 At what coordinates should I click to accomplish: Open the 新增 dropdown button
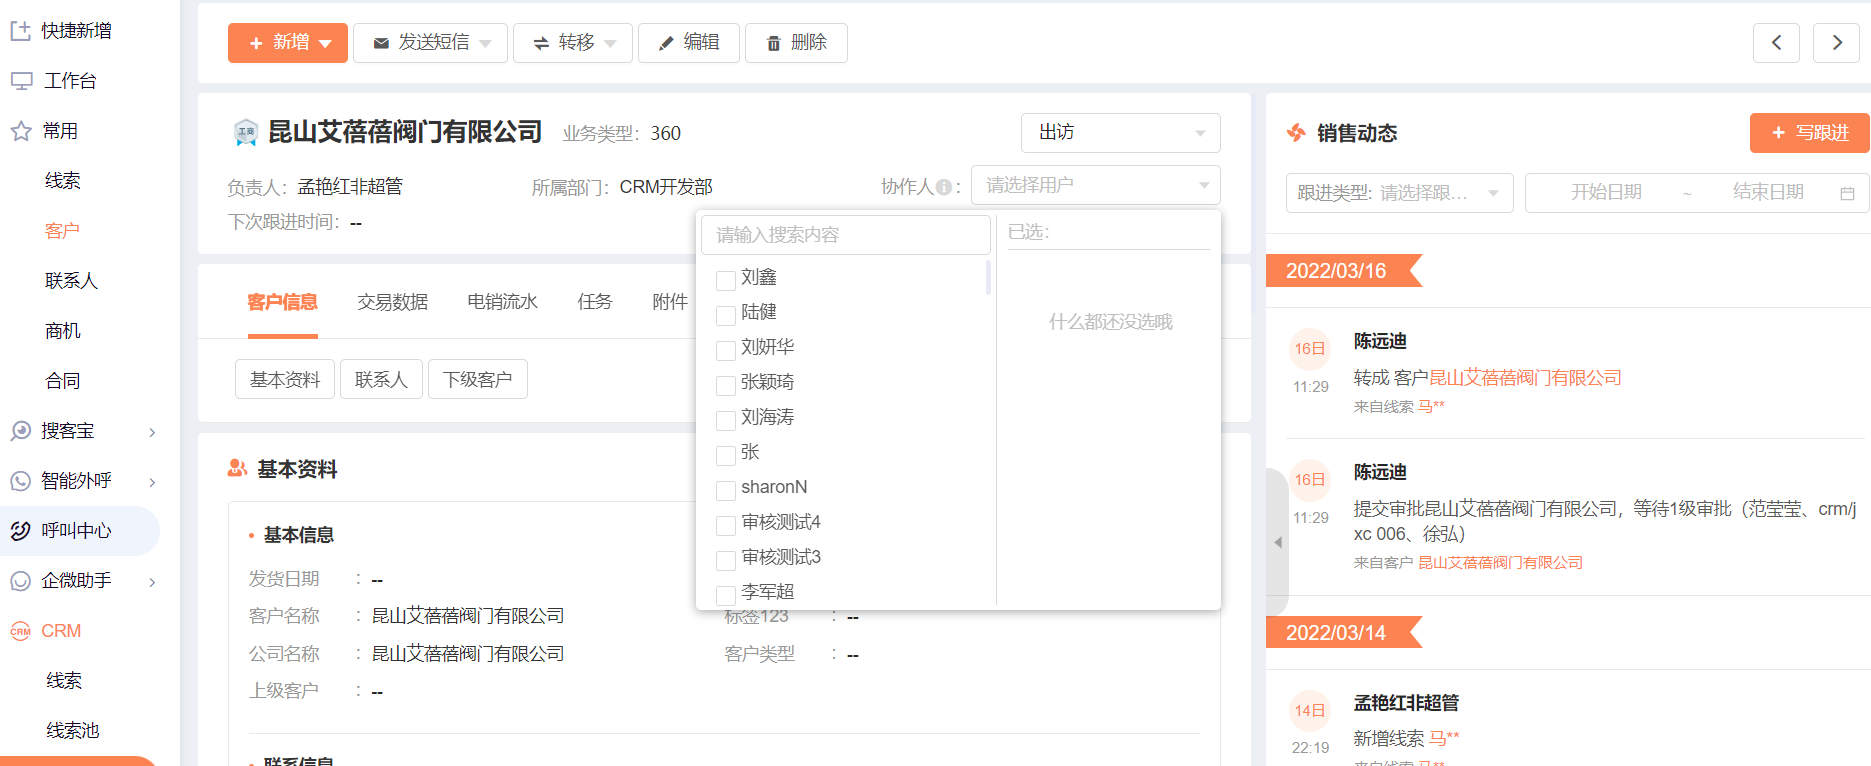point(288,43)
